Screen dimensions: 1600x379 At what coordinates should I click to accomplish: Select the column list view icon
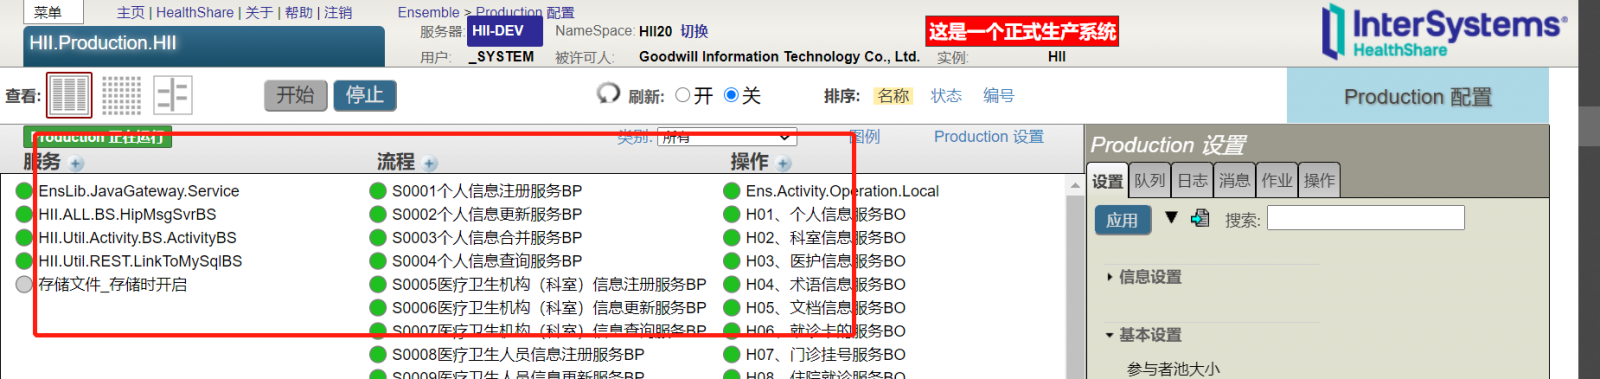69,95
